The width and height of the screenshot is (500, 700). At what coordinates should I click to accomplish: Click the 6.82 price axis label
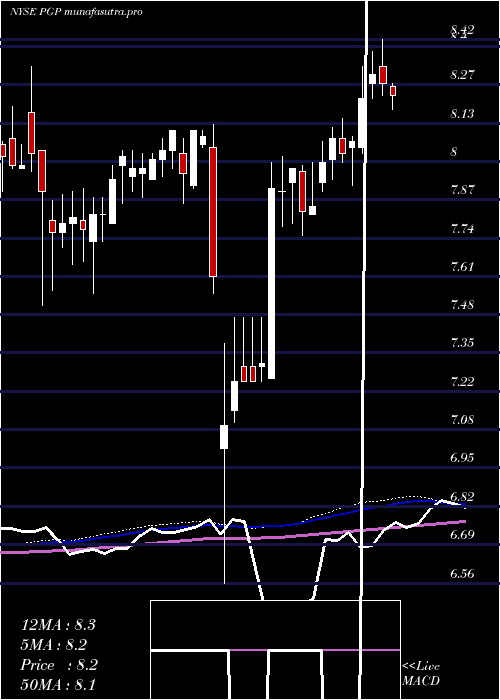[462, 496]
